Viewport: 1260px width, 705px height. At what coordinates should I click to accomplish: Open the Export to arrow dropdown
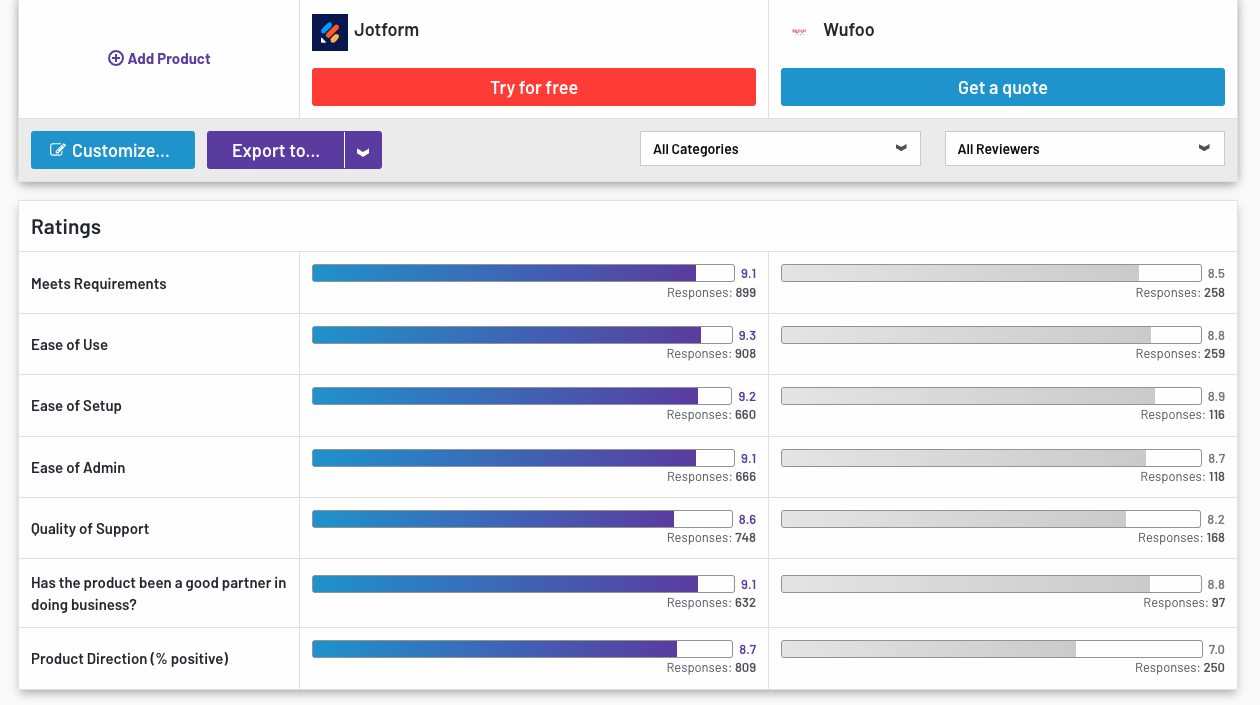(x=363, y=151)
